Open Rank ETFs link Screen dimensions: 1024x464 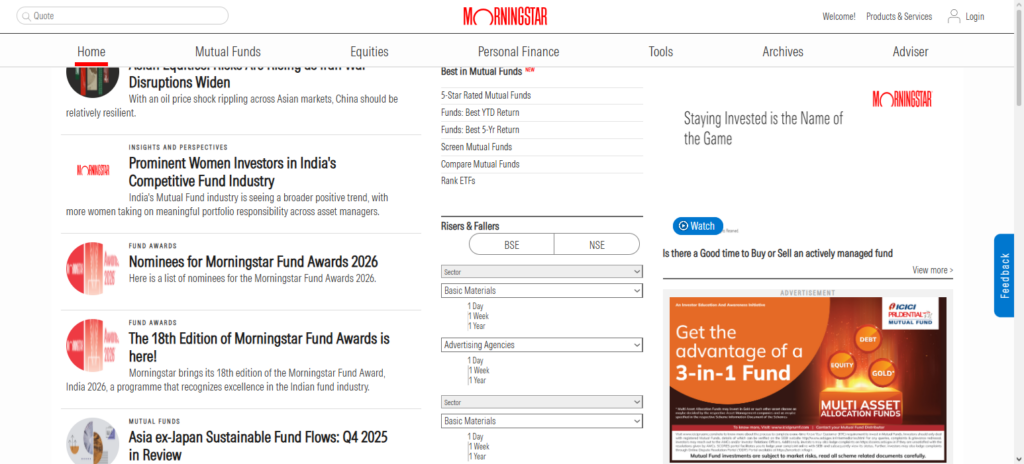[x=458, y=181]
